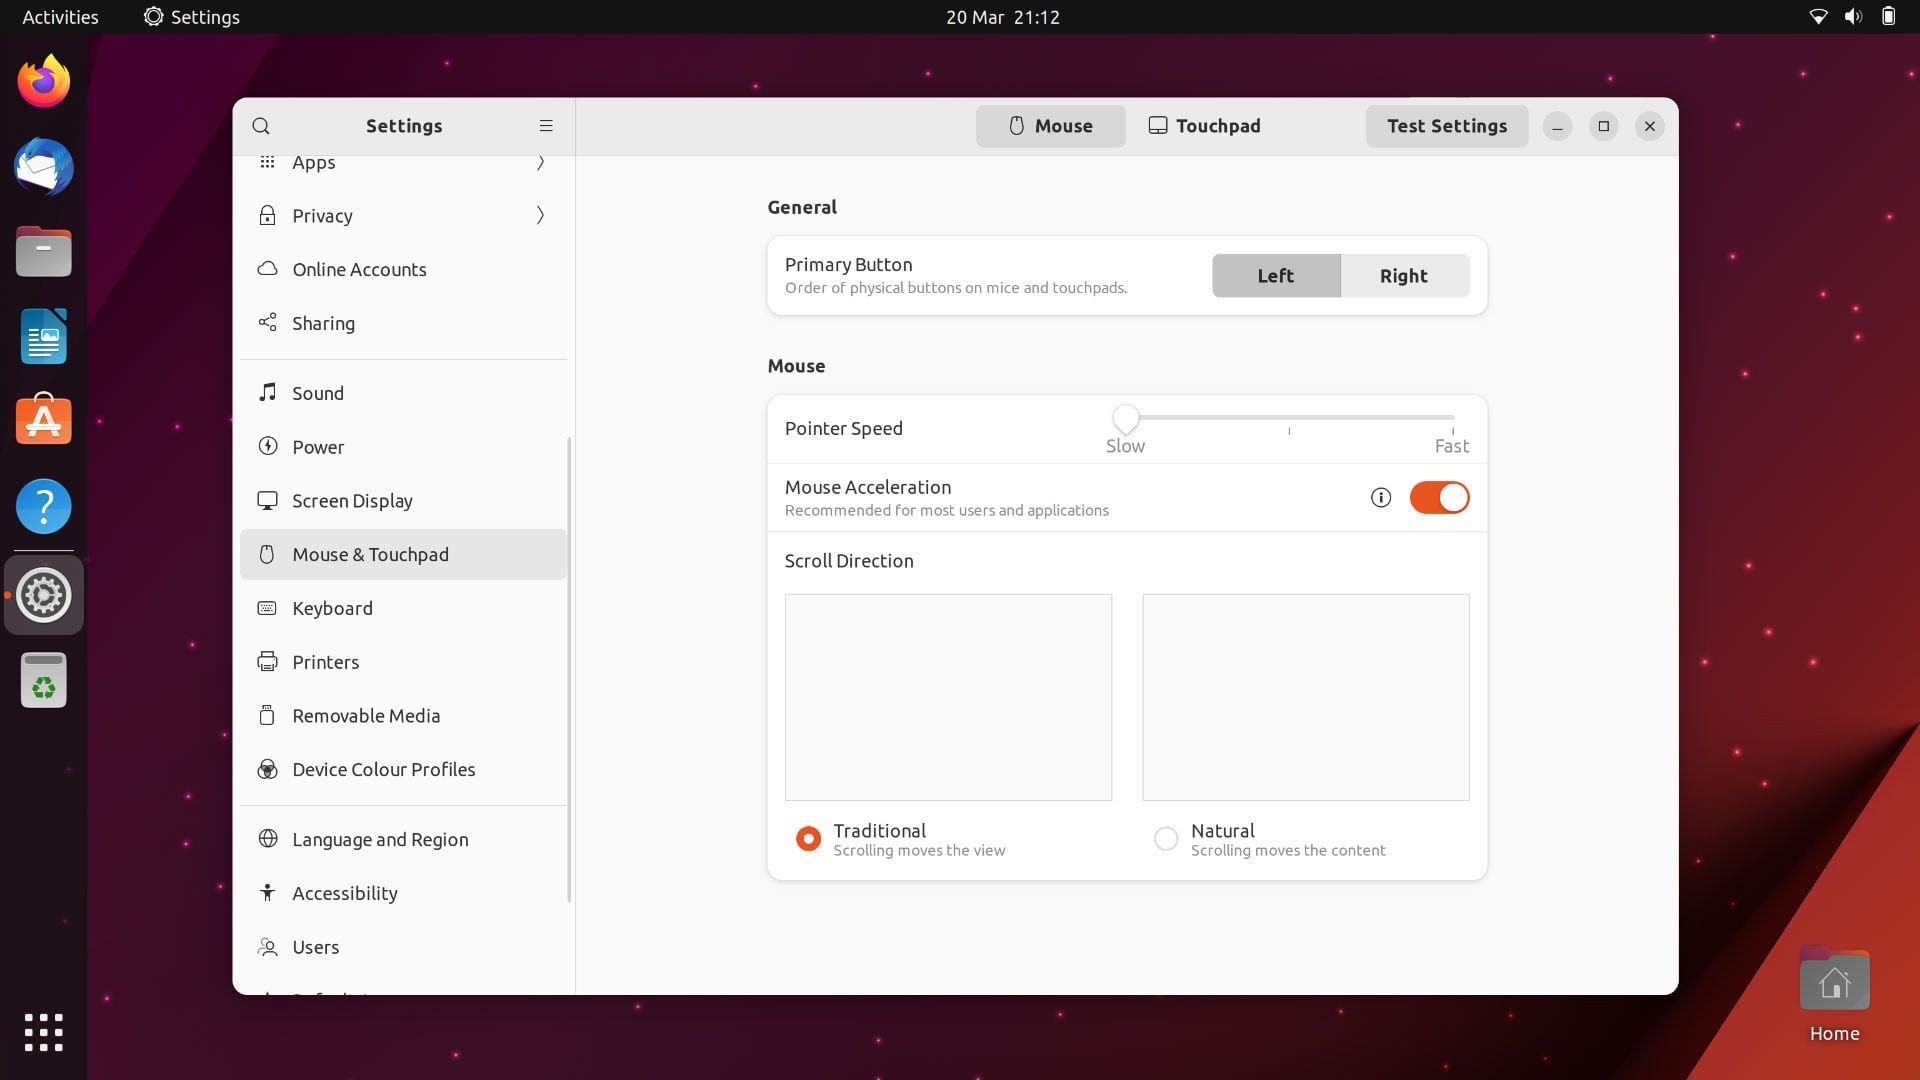This screenshot has height=1080, width=1920.
Task: Open Accessibility settings in sidebar
Action: click(x=344, y=893)
